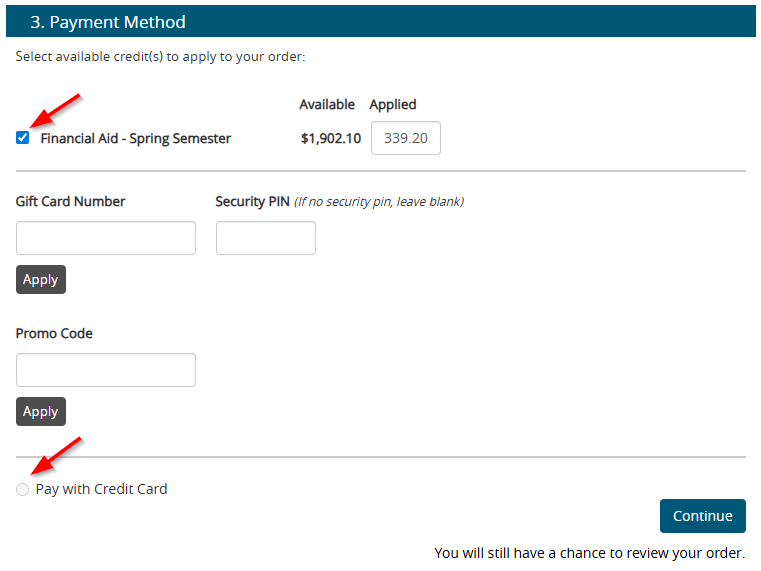
Task: Focus the Gift Card Number input field
Action: (x=106, y=238)
